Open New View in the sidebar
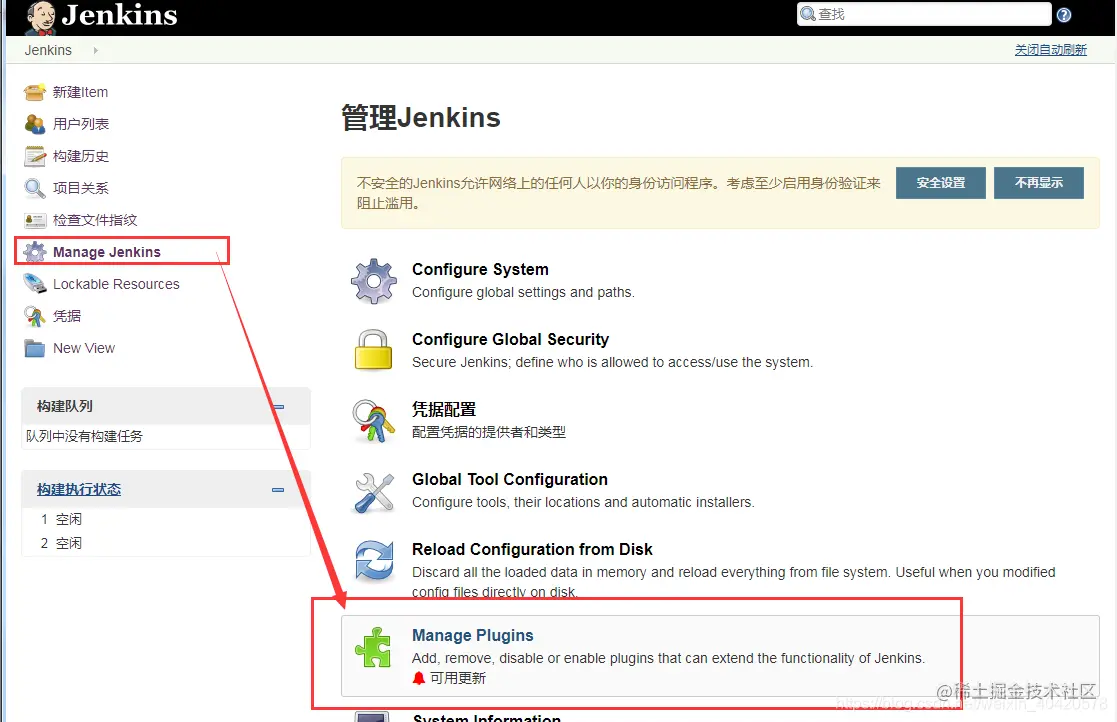This screenshot has height=722, width=1117. (x=84, y=348)
